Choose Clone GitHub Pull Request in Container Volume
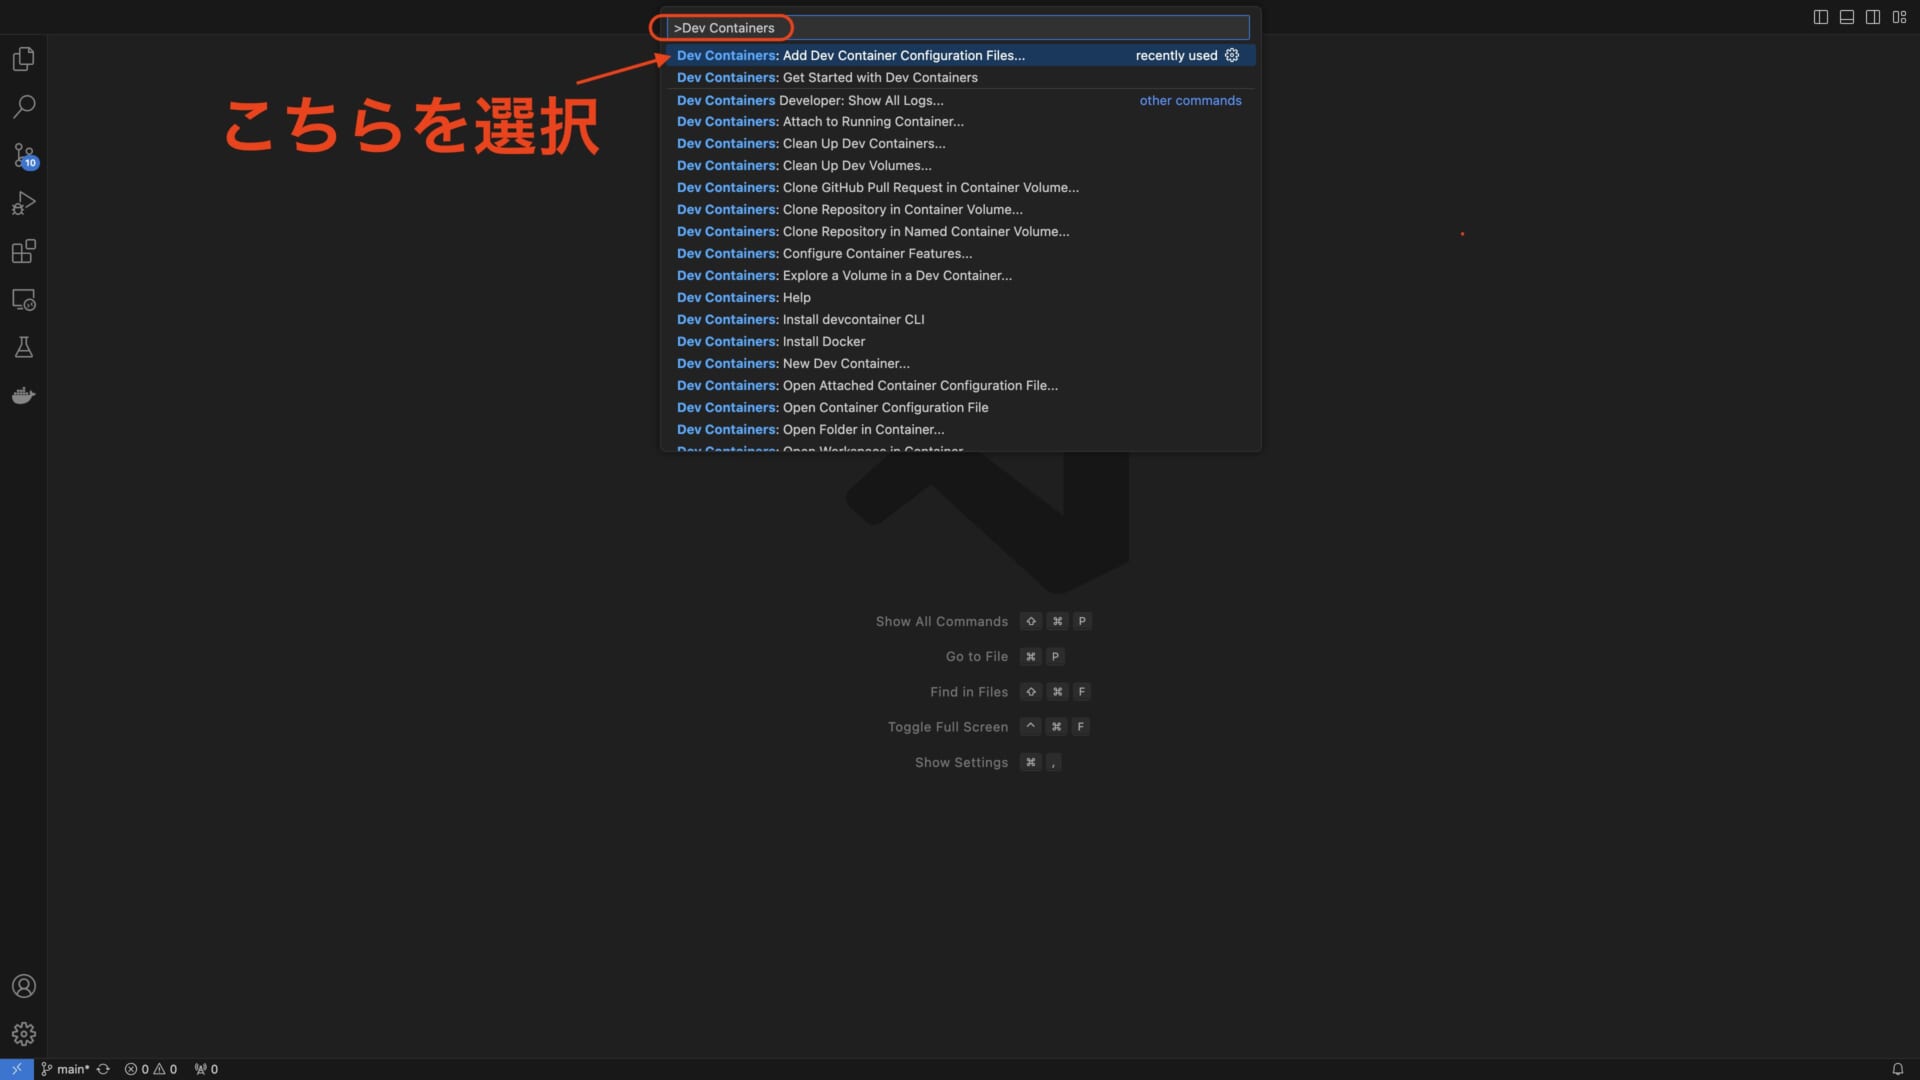 coord(960,188)
